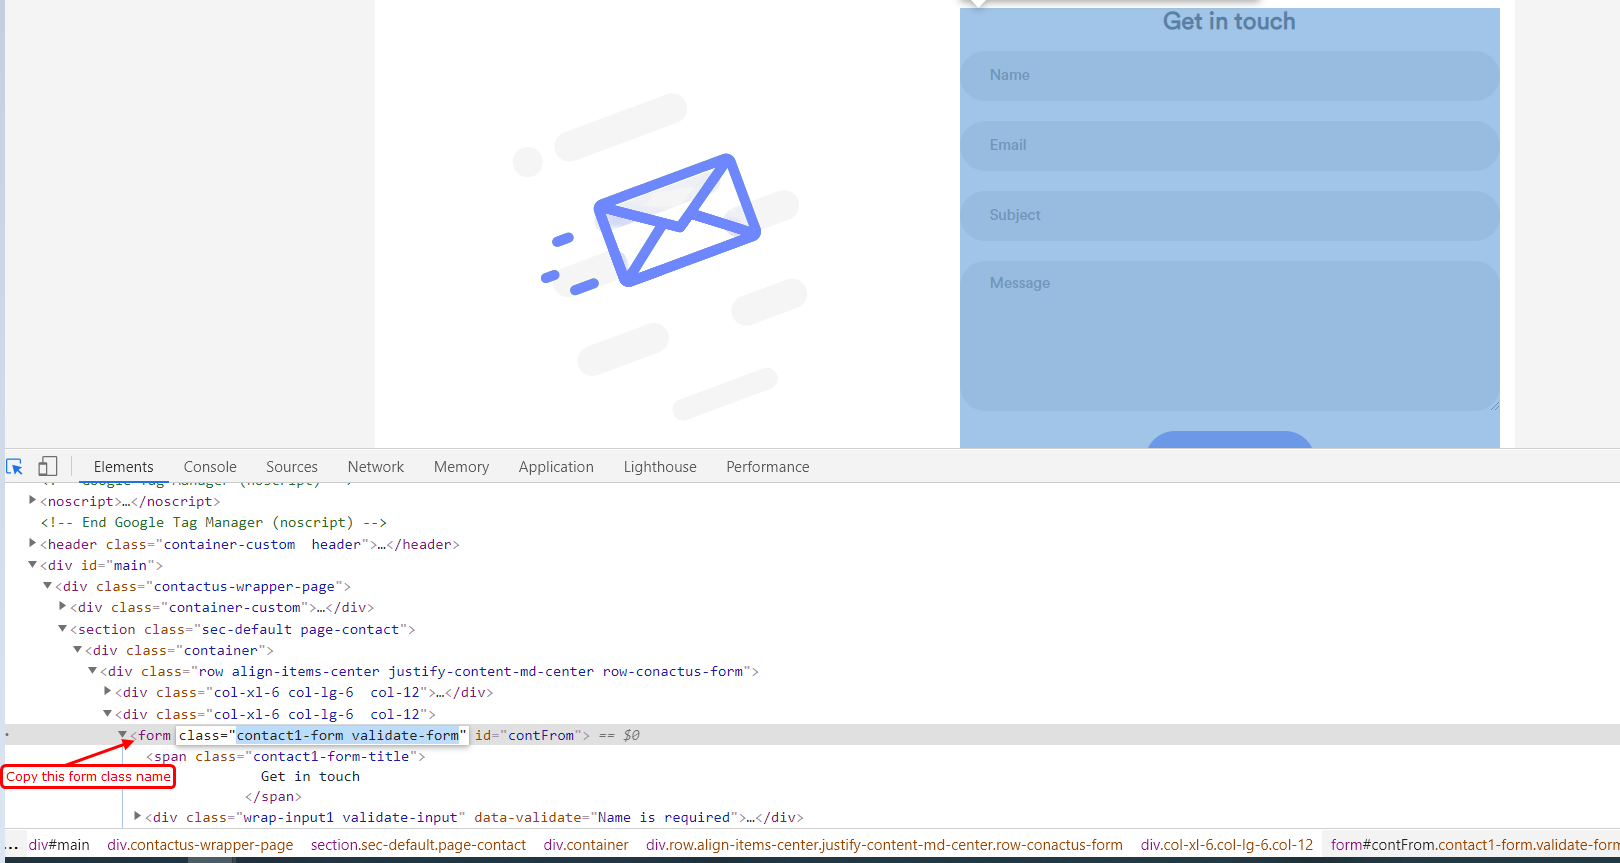
Task: Collapse the div id main node
Action: click(32, 565)
